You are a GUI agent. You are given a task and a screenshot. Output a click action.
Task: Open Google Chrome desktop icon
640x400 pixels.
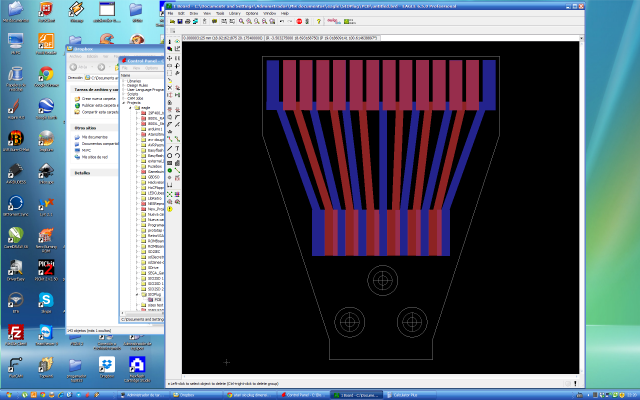[x=46, y=75]
